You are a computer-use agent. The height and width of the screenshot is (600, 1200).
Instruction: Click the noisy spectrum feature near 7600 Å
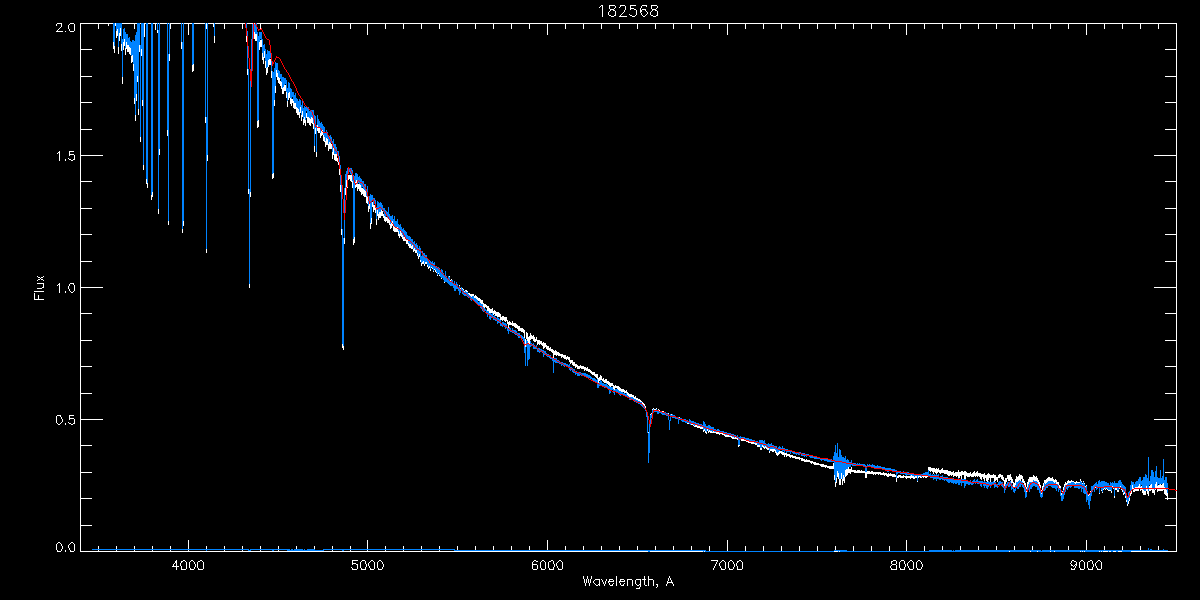840,465
